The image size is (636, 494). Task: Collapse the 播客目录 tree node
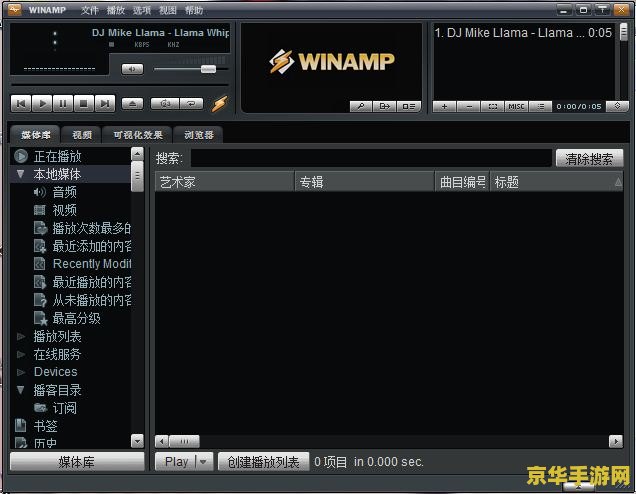[x=21, y=390]
